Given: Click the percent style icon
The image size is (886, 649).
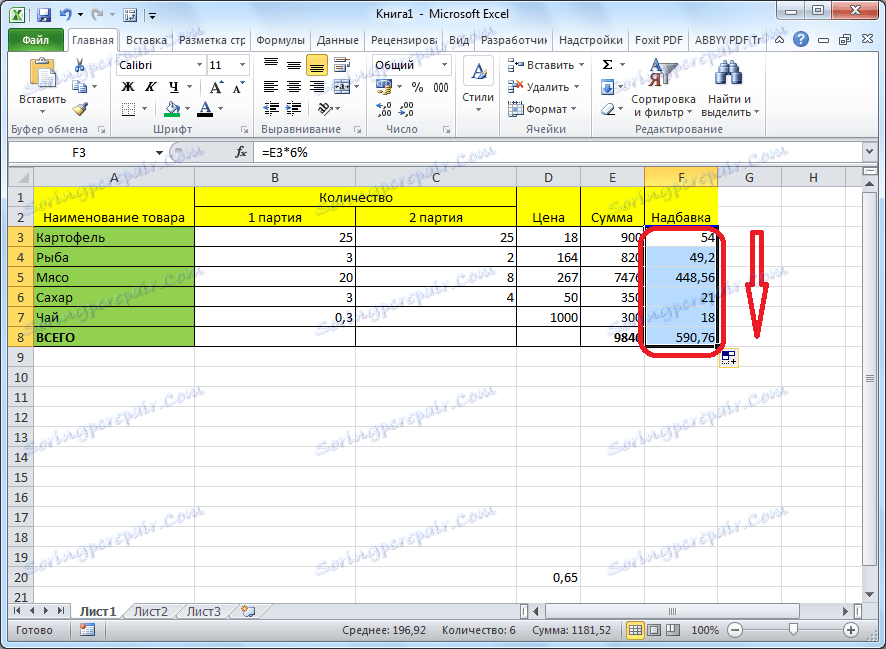Looking at the screenshot, I should [x=417, y=87].
